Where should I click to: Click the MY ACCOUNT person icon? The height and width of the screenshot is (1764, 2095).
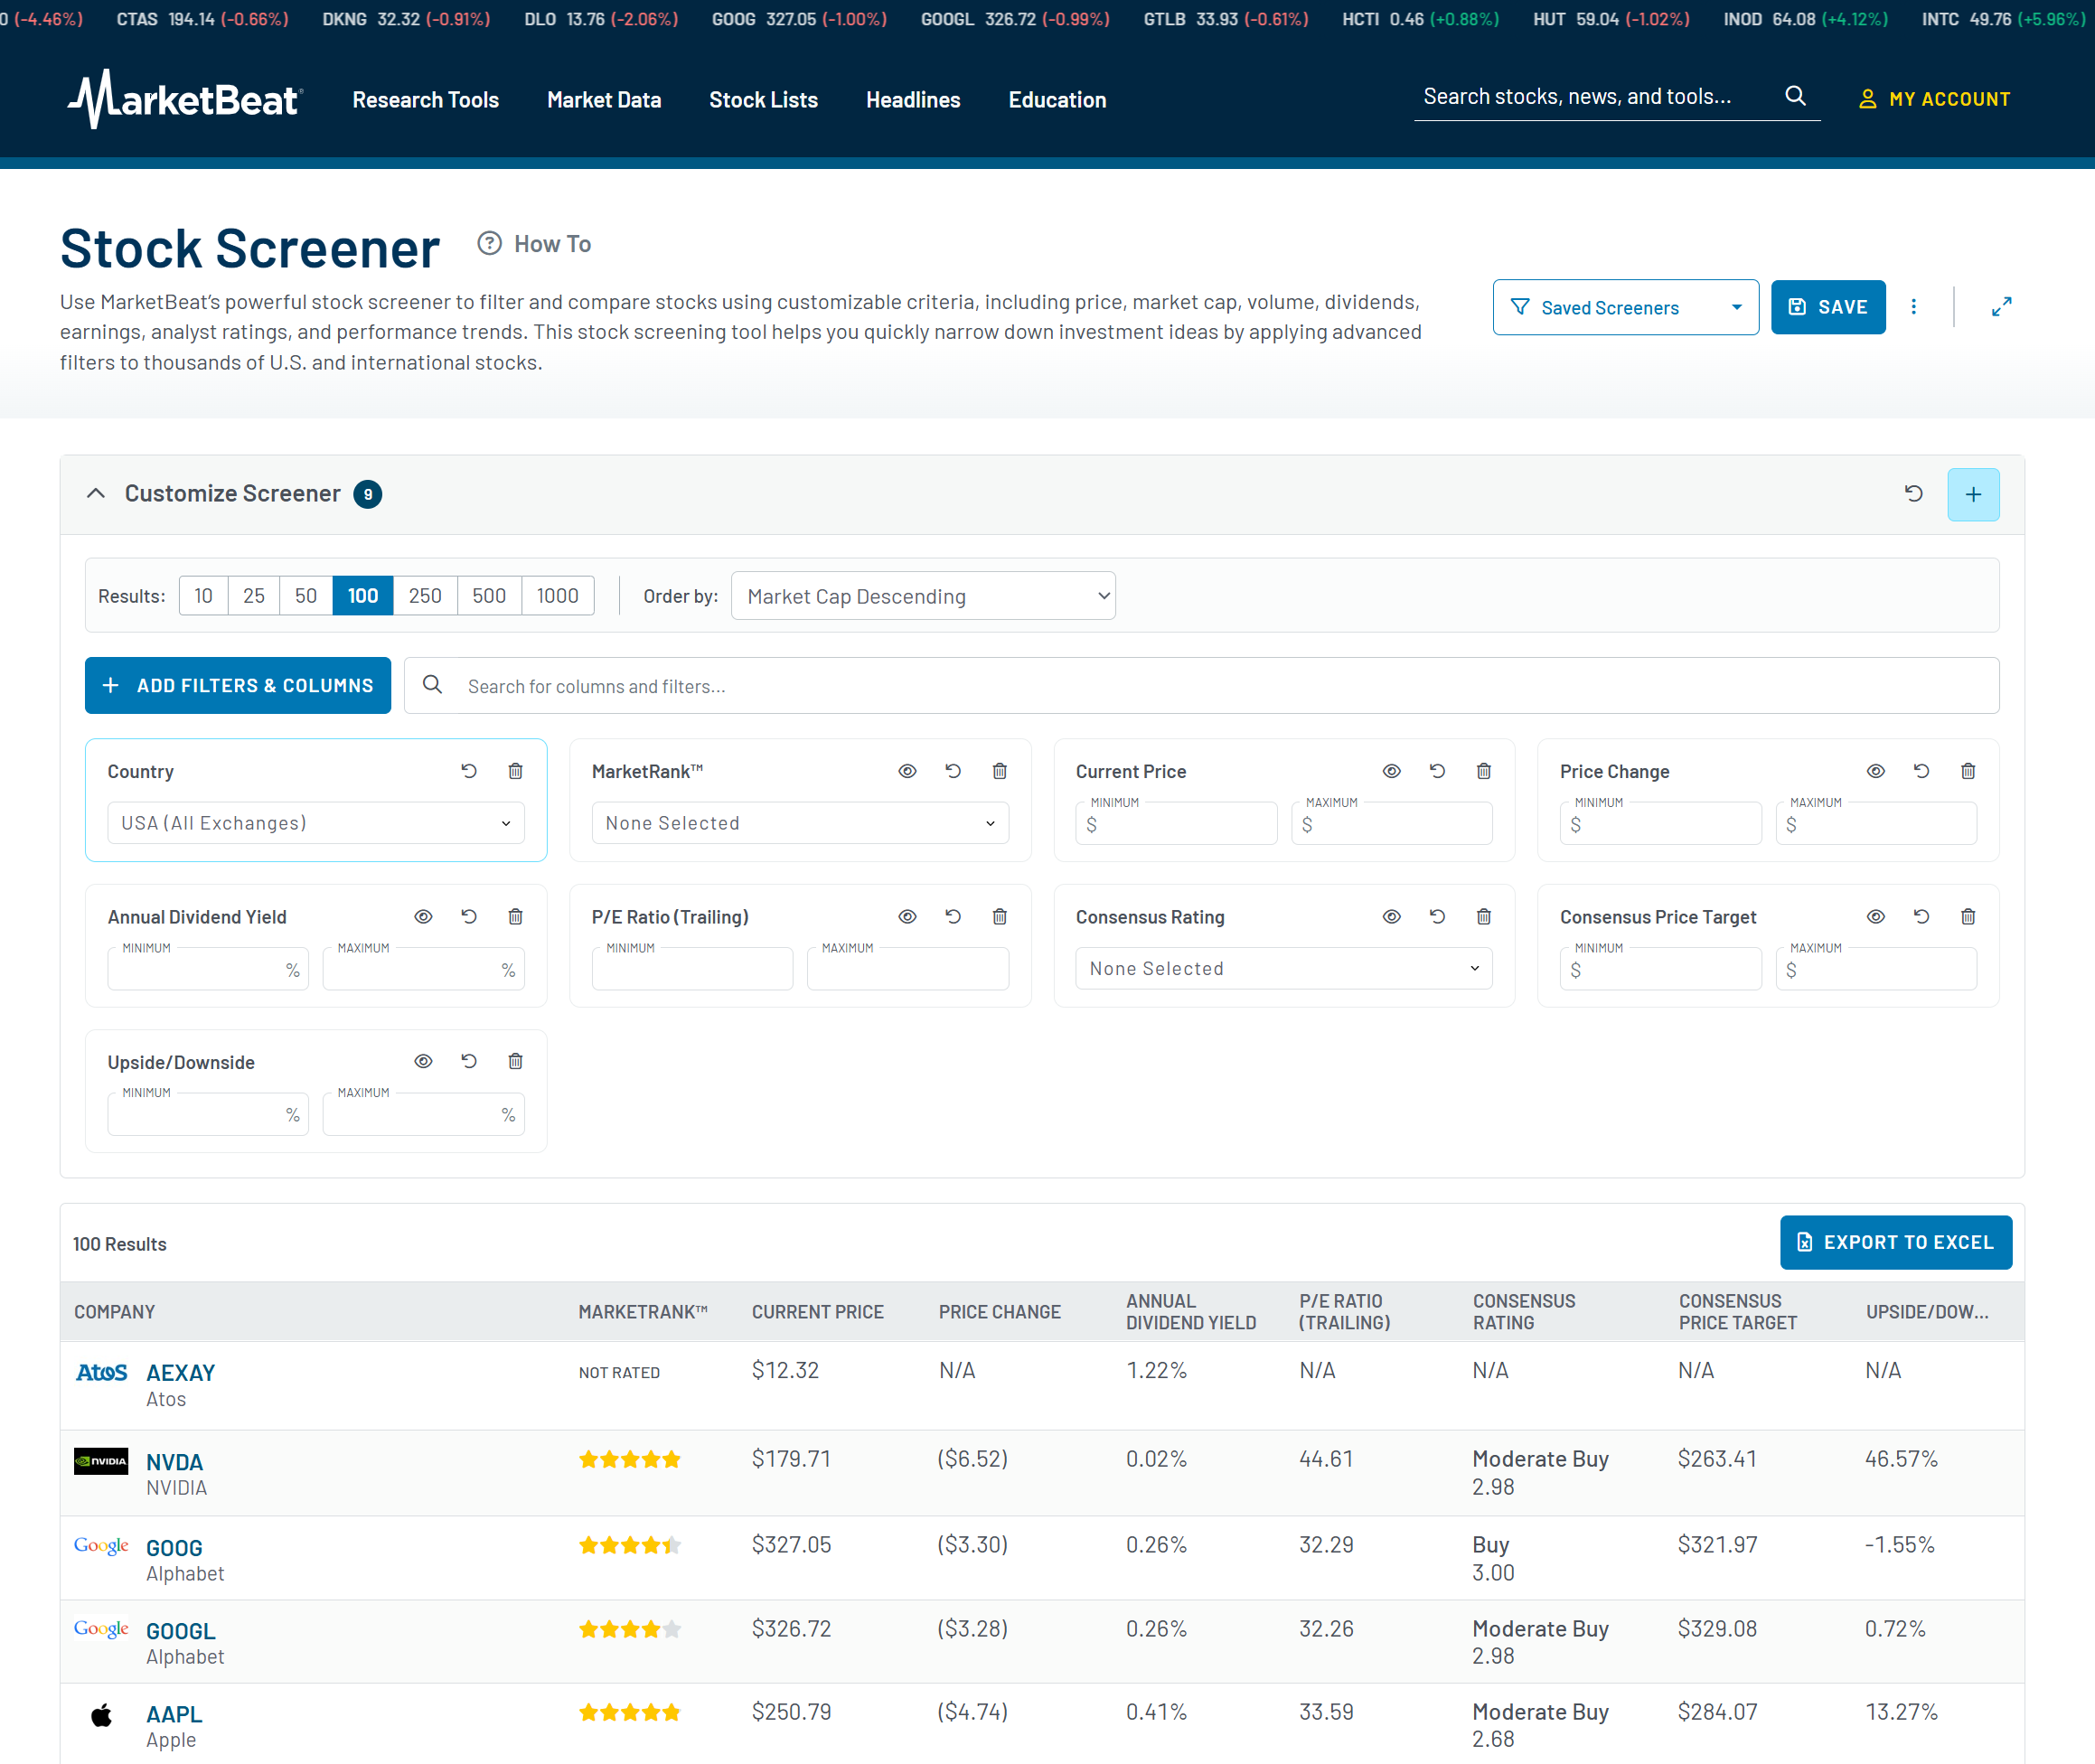click(x=1868, y=98)
